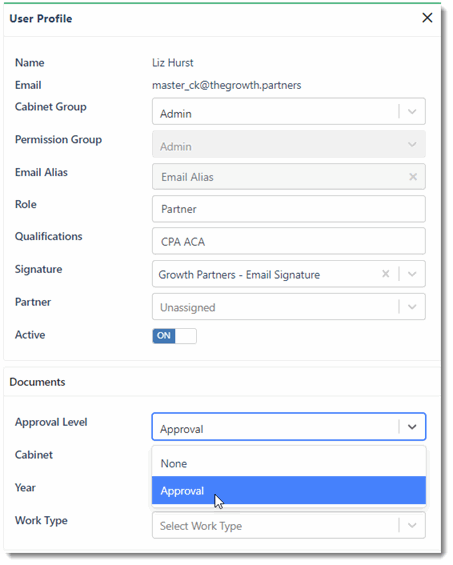Clear the Email Alias field X icon
The width and height of the screenshot is (453, 565).
tap(413, 177)
